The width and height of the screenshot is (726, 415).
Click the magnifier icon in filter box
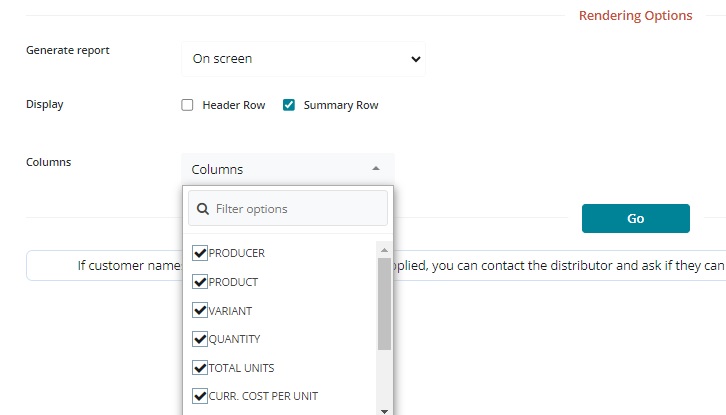[203, 209]
